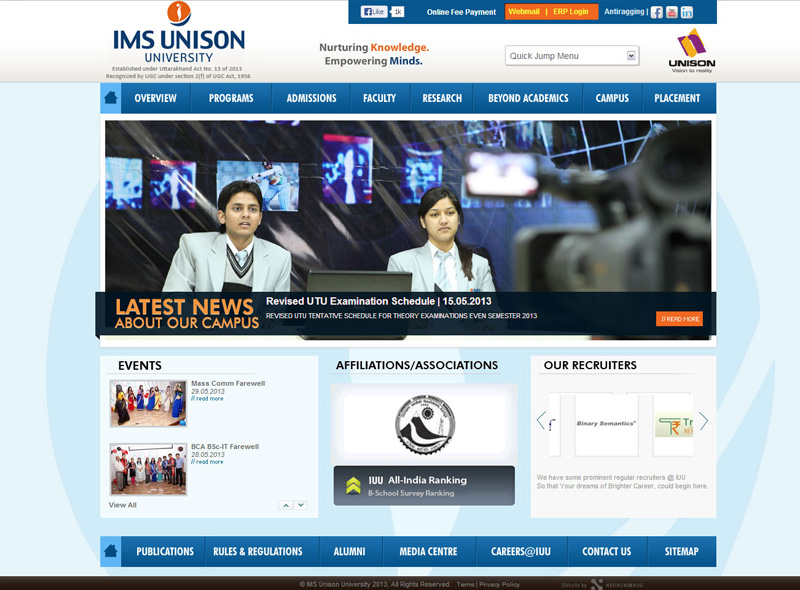Open the BCA BSc-IT Farewell event thumbnail

click(148, 469)
